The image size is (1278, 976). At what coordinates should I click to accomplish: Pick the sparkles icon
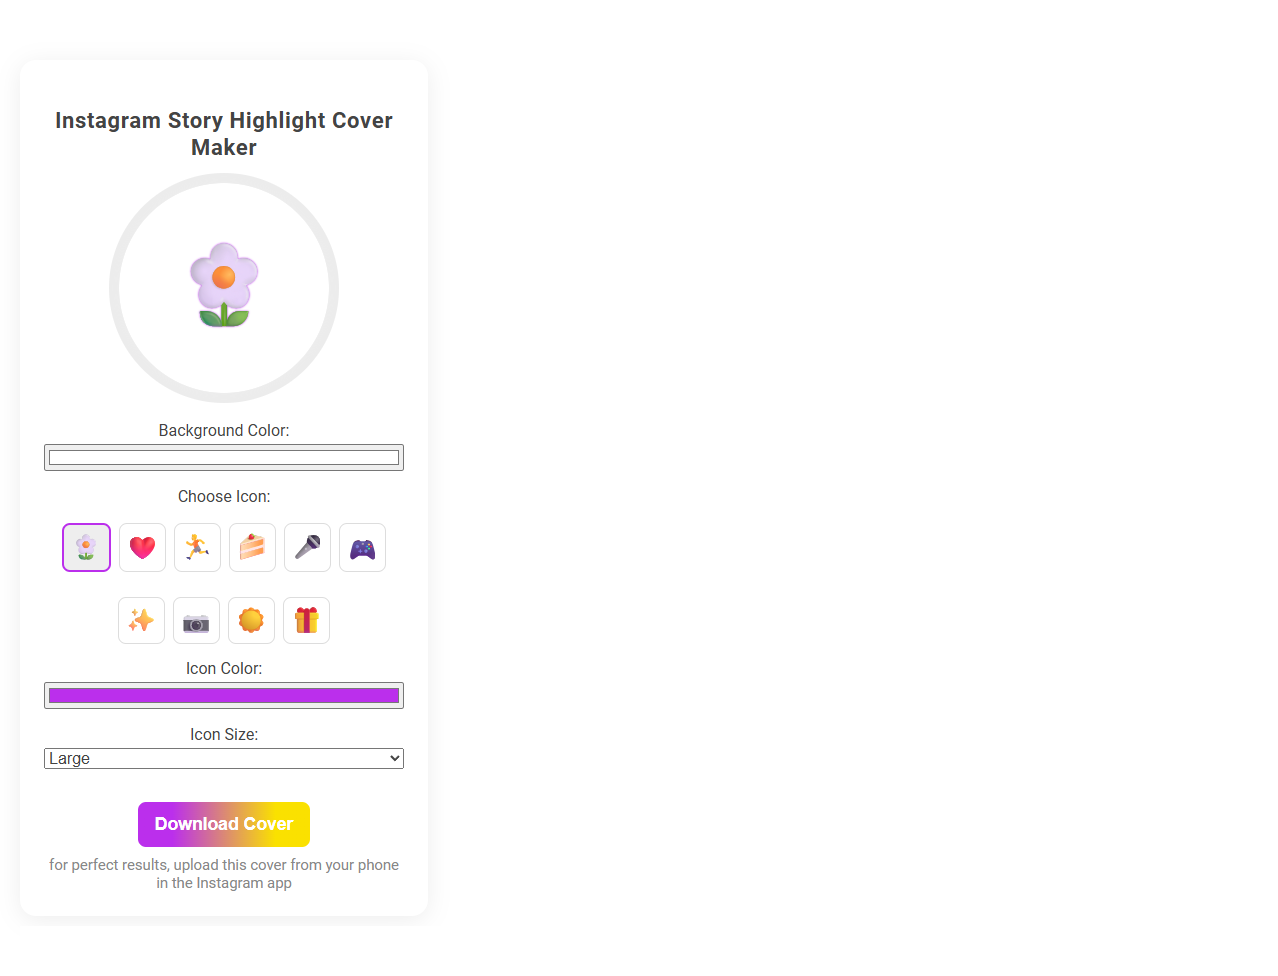click(x=141, y=620)
